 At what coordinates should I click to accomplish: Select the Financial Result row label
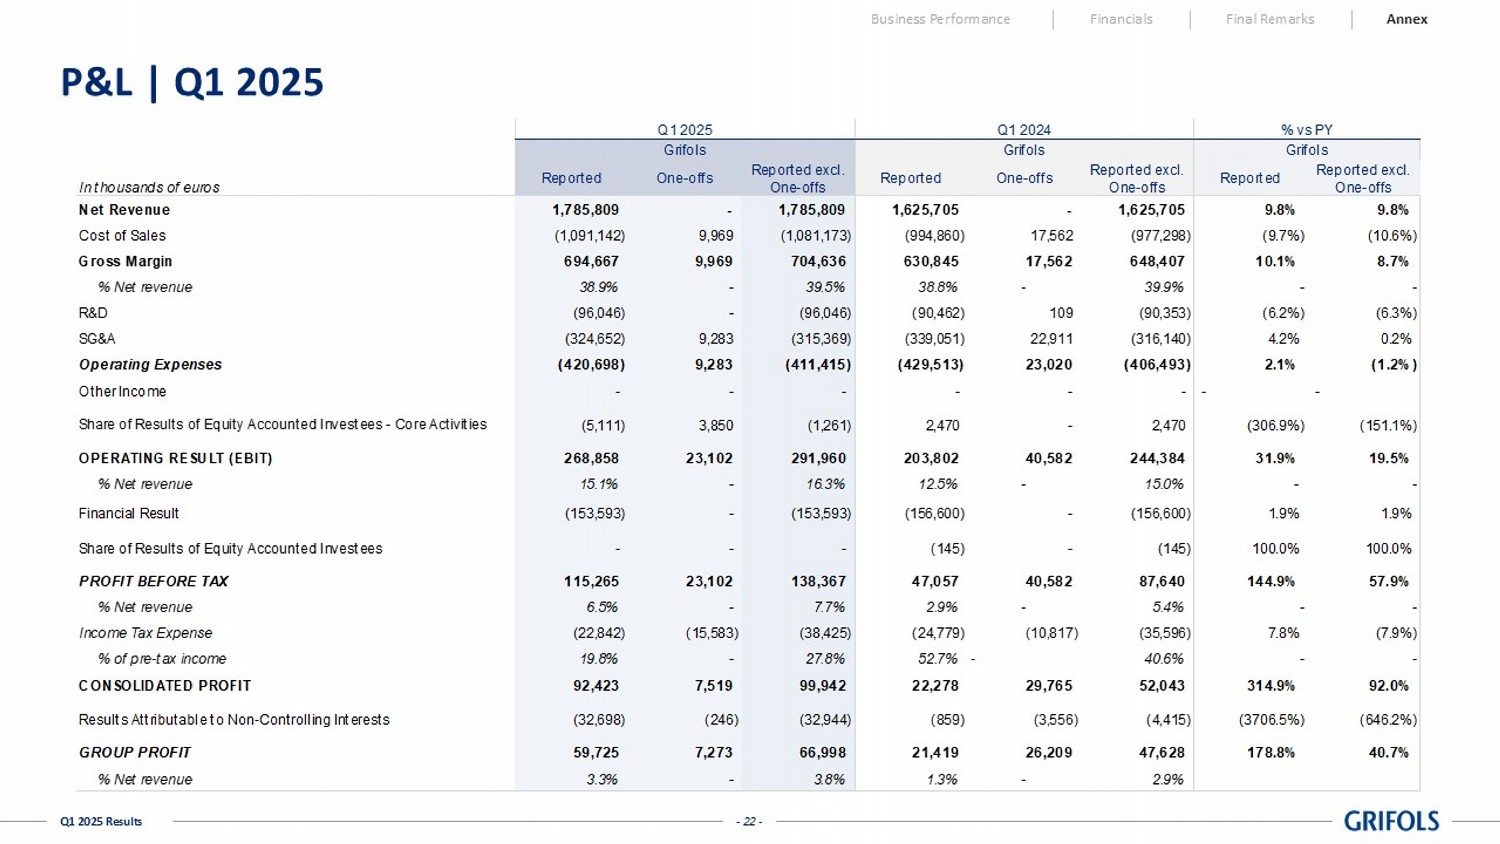pos(129,513)
